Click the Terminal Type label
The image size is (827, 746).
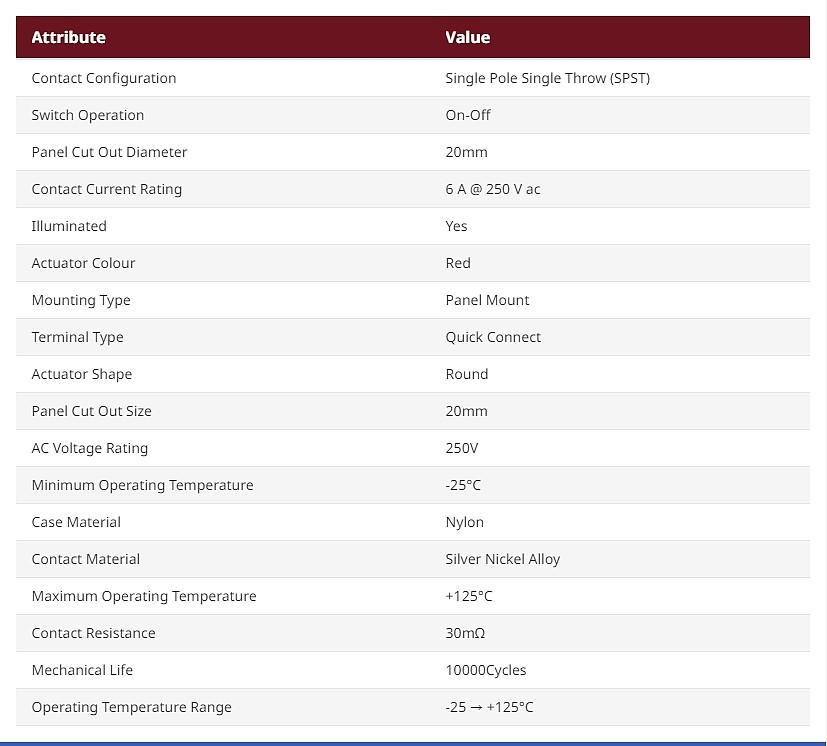point(78,337)
